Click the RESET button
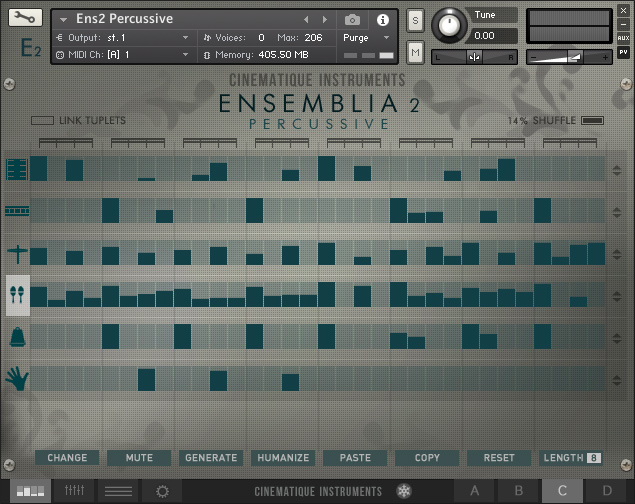This screenshot has height=504, width=635. click(499, 458)
